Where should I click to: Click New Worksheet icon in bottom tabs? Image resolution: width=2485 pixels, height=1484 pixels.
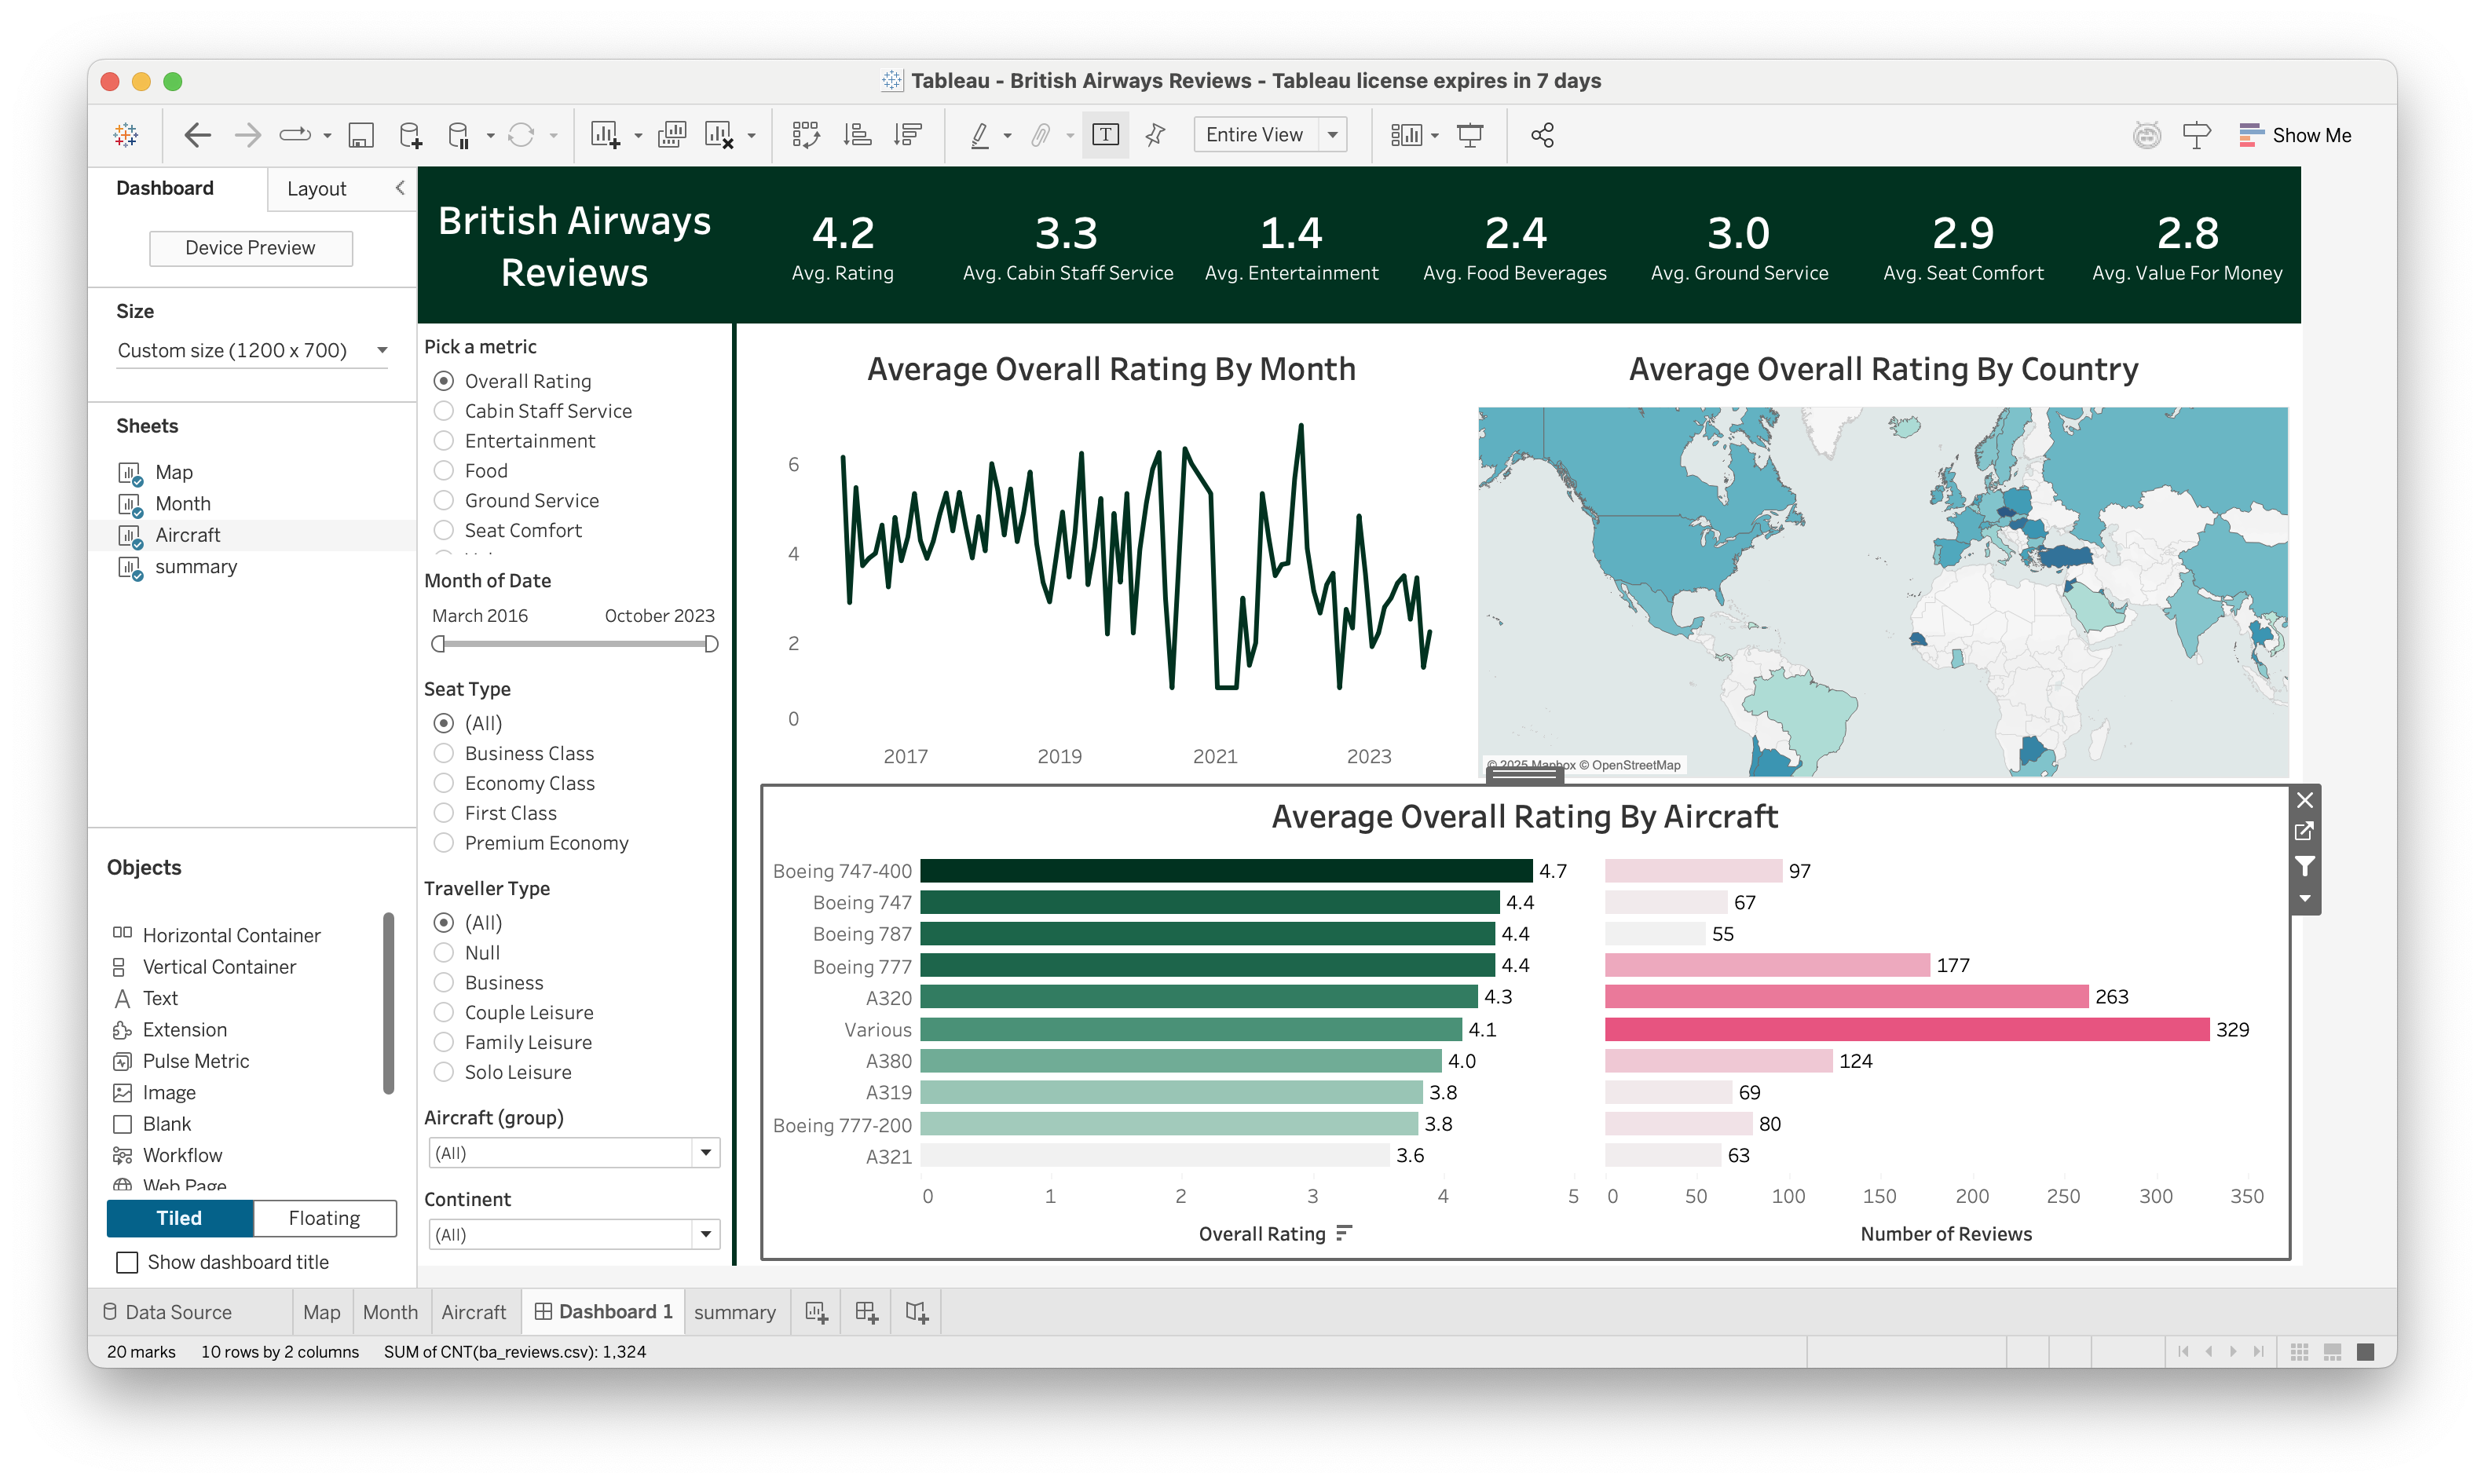[817, 1312]
